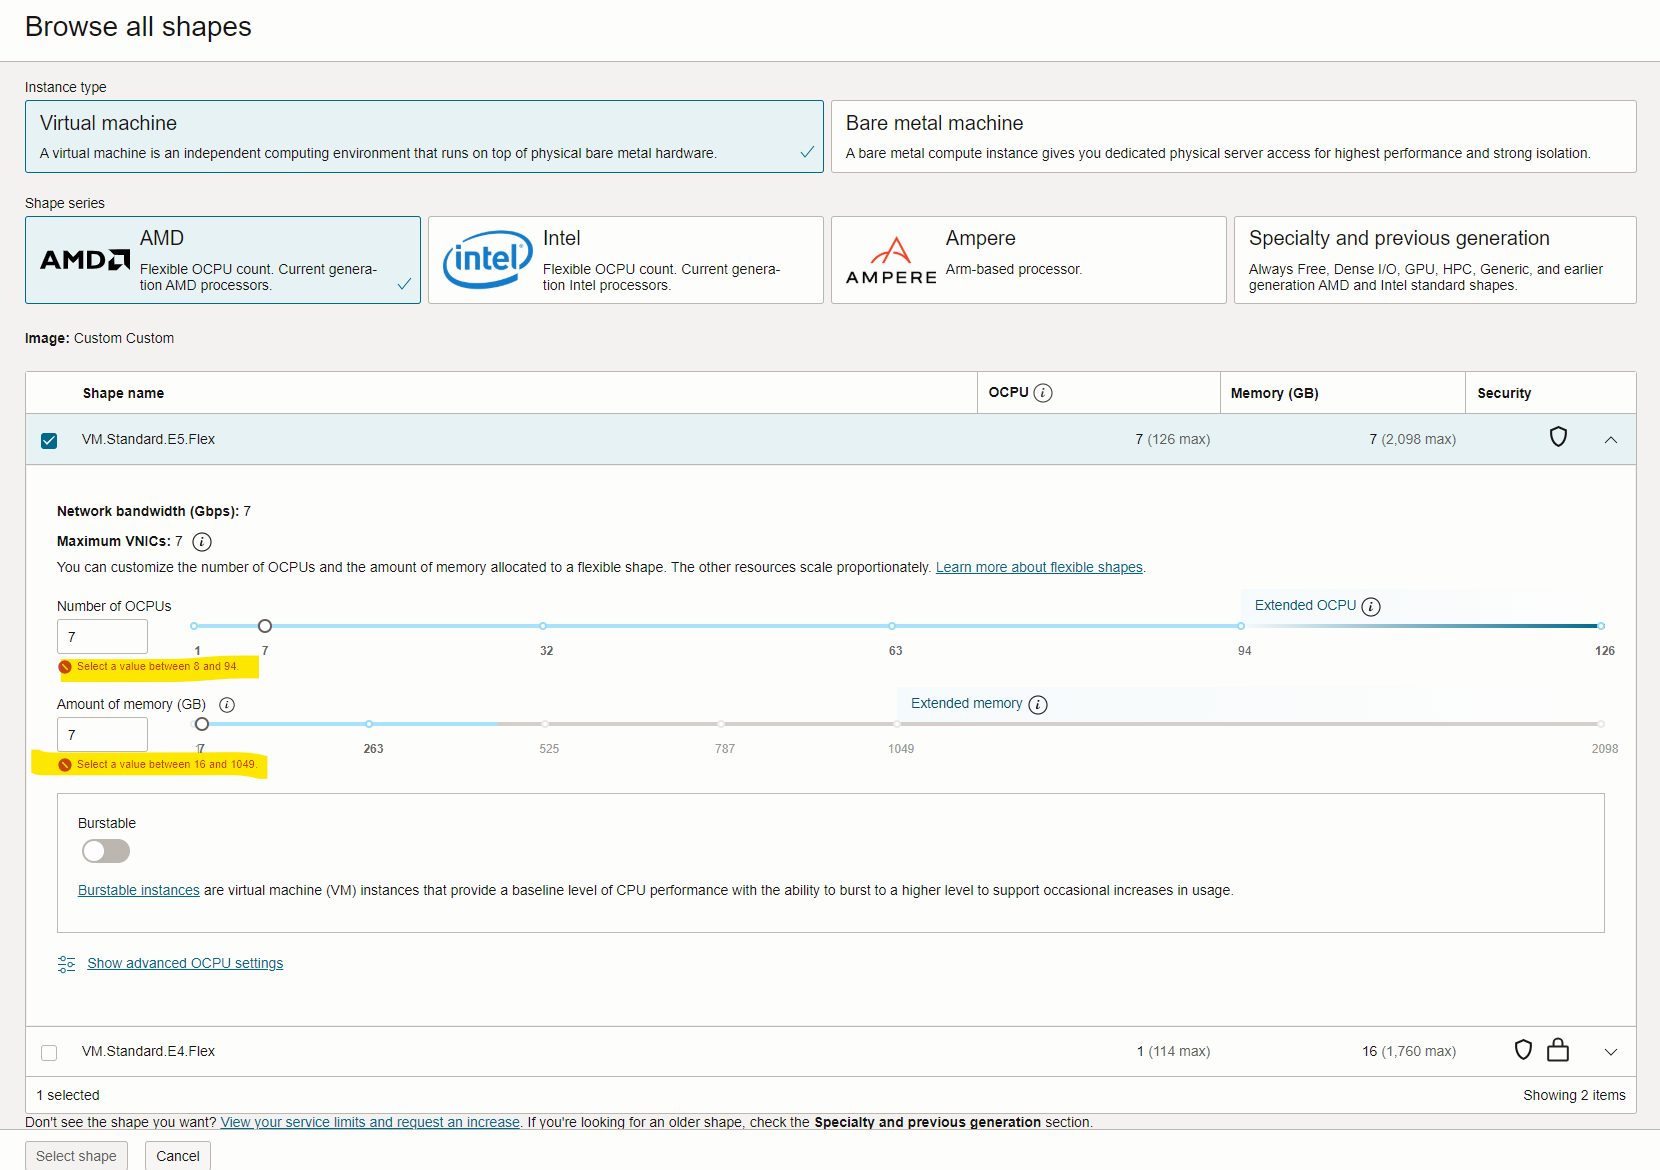Uncheck the VM.Standard.E5.Flex checkbox
This screenshot has height=1170, width=1660.
click(x=49, y=441)
